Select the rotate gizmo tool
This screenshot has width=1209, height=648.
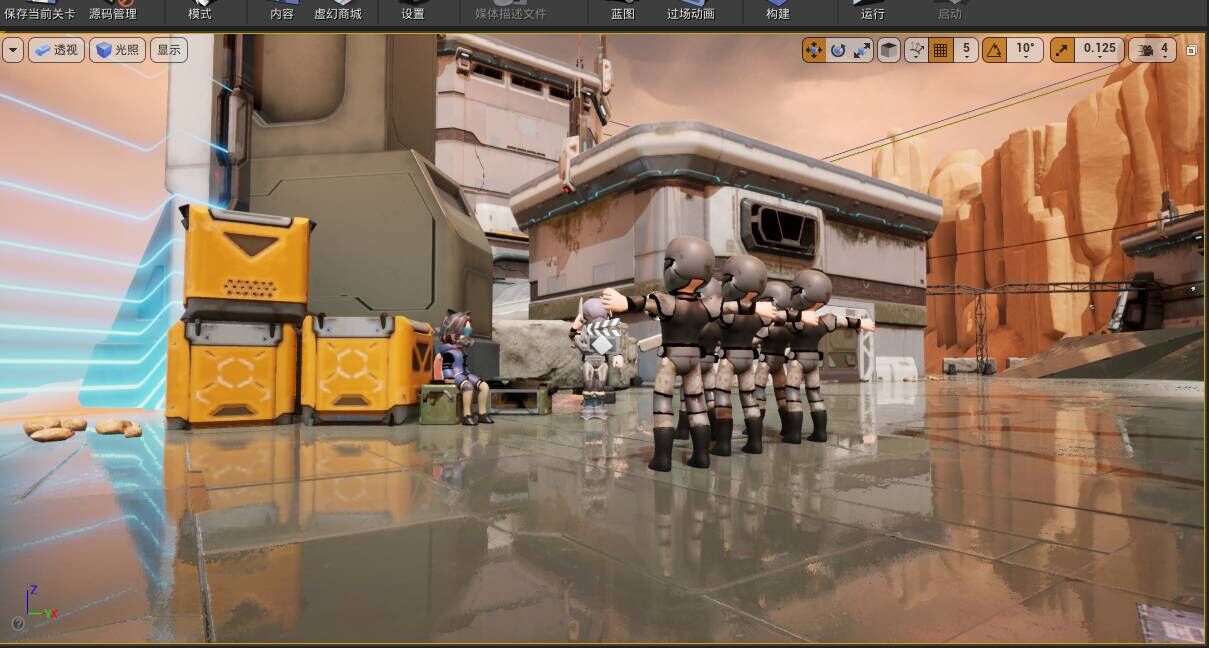tap(838, 50)
